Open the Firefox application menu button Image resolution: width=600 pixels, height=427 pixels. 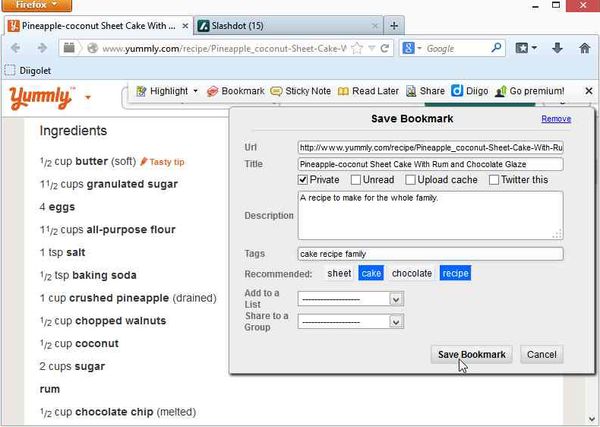pos(36,5)
